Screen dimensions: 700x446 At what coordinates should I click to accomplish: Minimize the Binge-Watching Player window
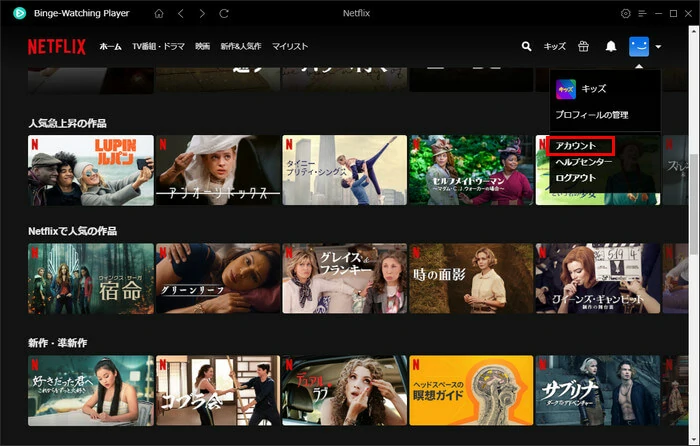[x=658, y=13]
